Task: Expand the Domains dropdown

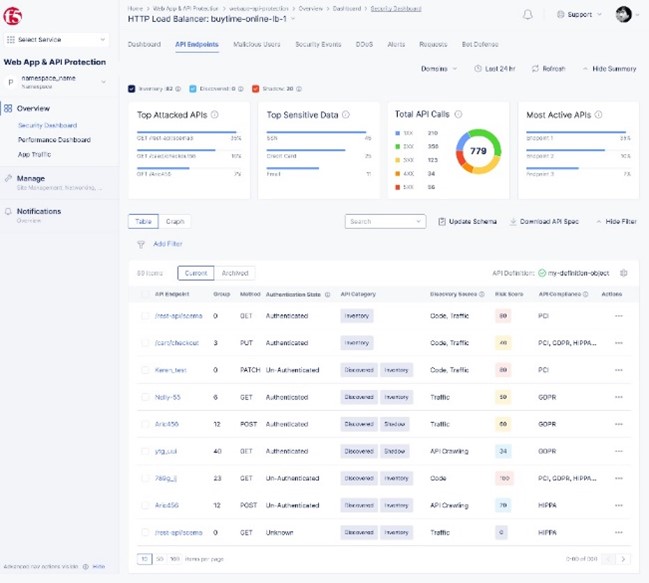Action: tap(439, 69)
